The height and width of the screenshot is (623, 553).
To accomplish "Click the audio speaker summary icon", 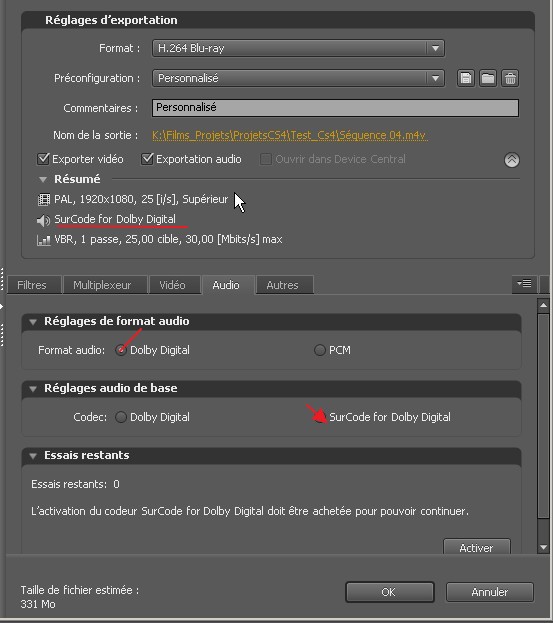I will 43,220.
